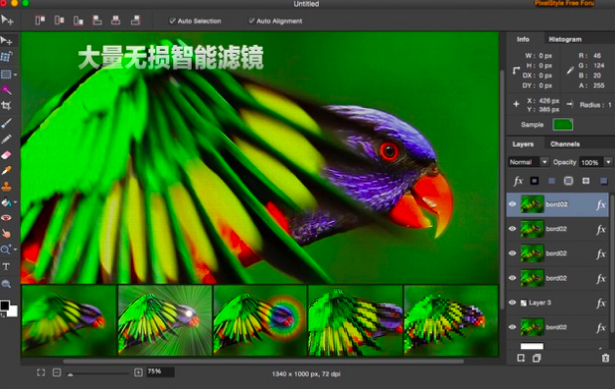Screen dimensions: 615x389
Task: Select the Layer 3 row
Action: tap(557, 303)
